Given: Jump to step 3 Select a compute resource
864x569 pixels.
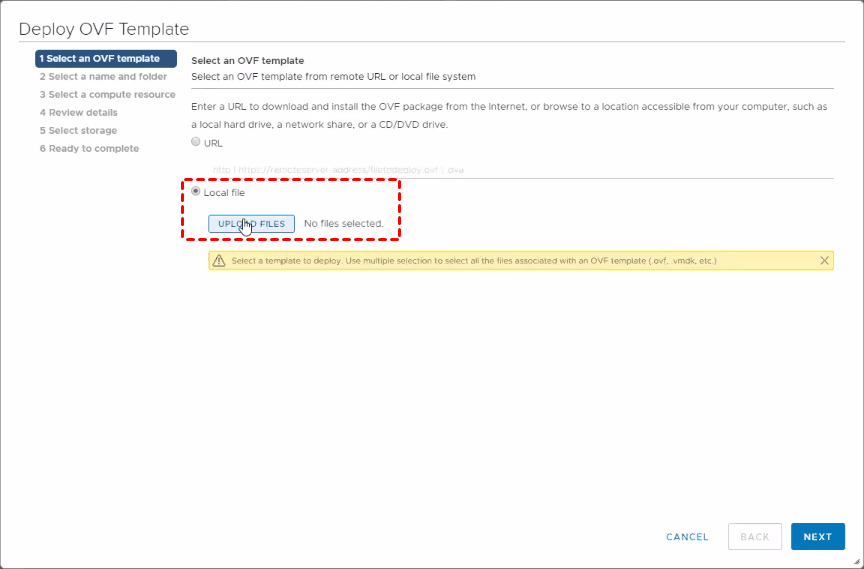Looking at the screenshot, I should click(107, 95).
